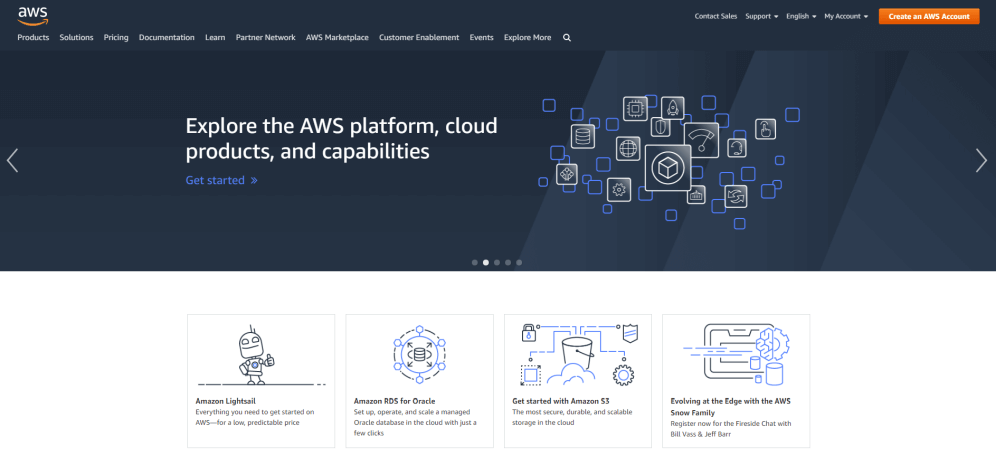This screenshot has width=996, height=456.
Task: Click the Contact Sales link
Action: click(x=716, y=17)
